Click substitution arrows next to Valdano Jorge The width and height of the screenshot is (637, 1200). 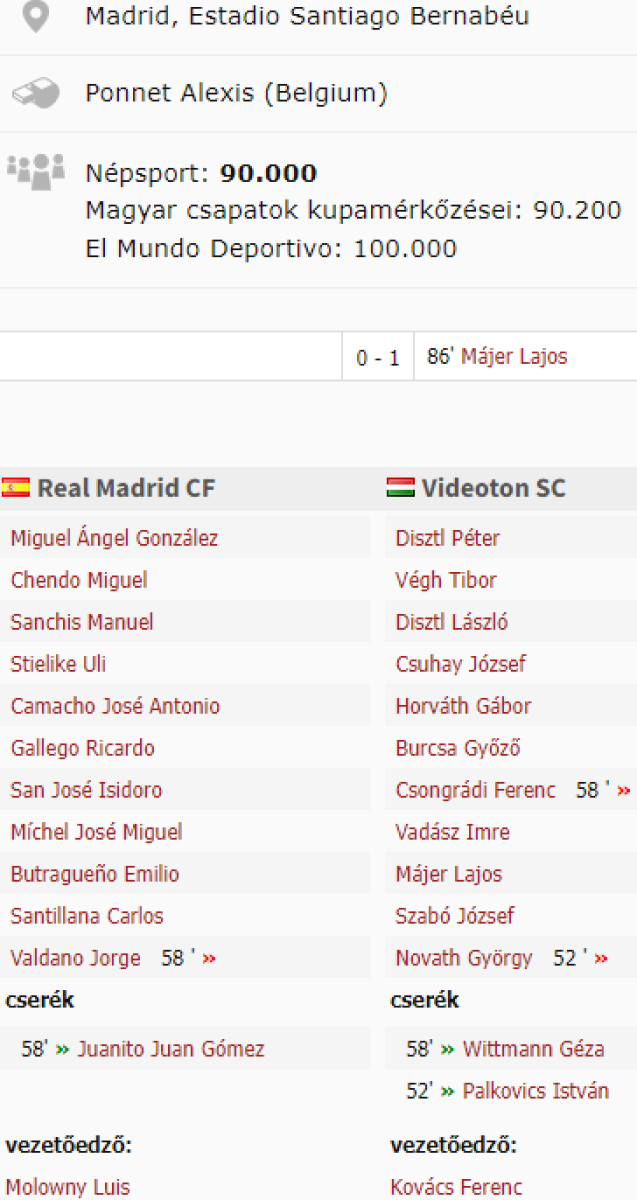pyautogui.click(x=209, y=958)
